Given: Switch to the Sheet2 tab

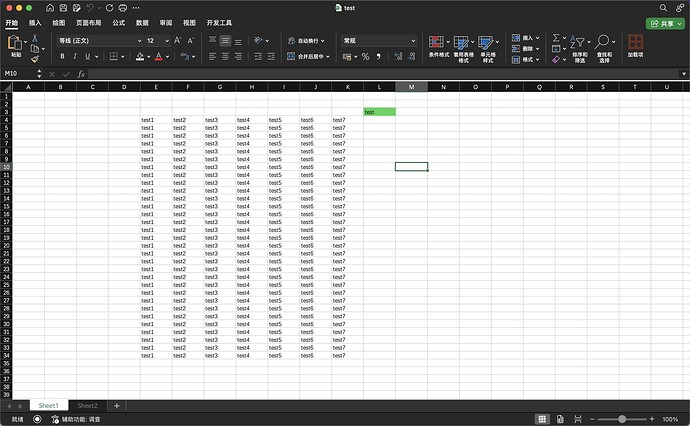Looking at the screenshot, I should tap(88, 406).
